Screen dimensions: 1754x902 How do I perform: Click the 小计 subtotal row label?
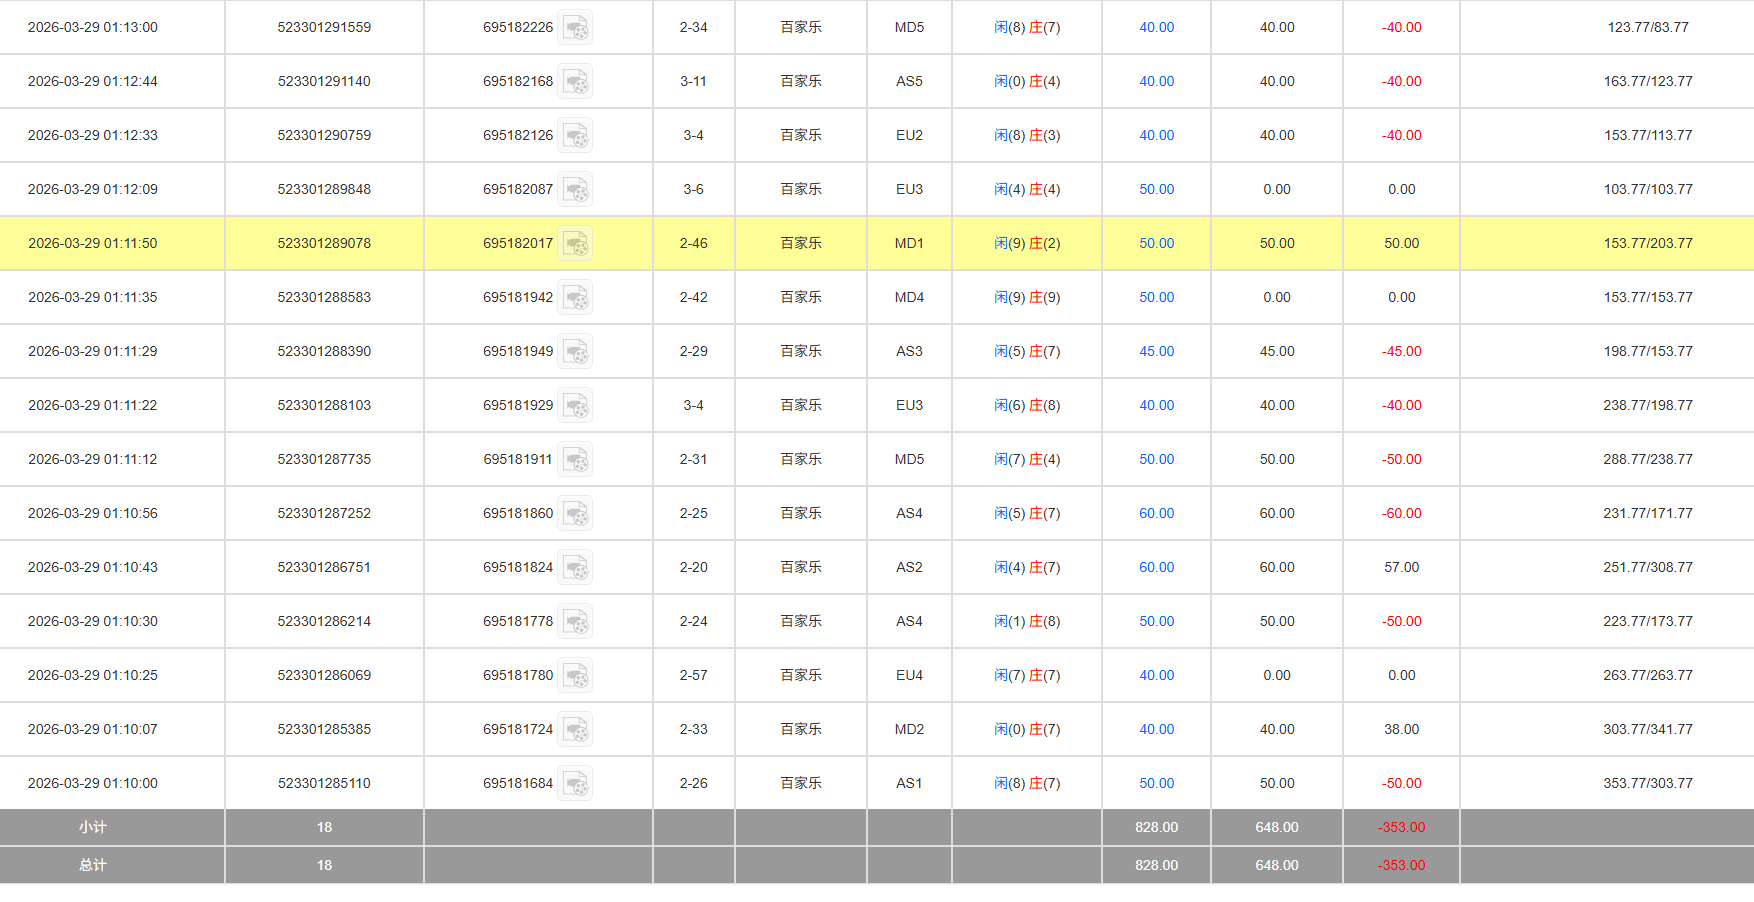pyautogui.click(x=93, y=827)
